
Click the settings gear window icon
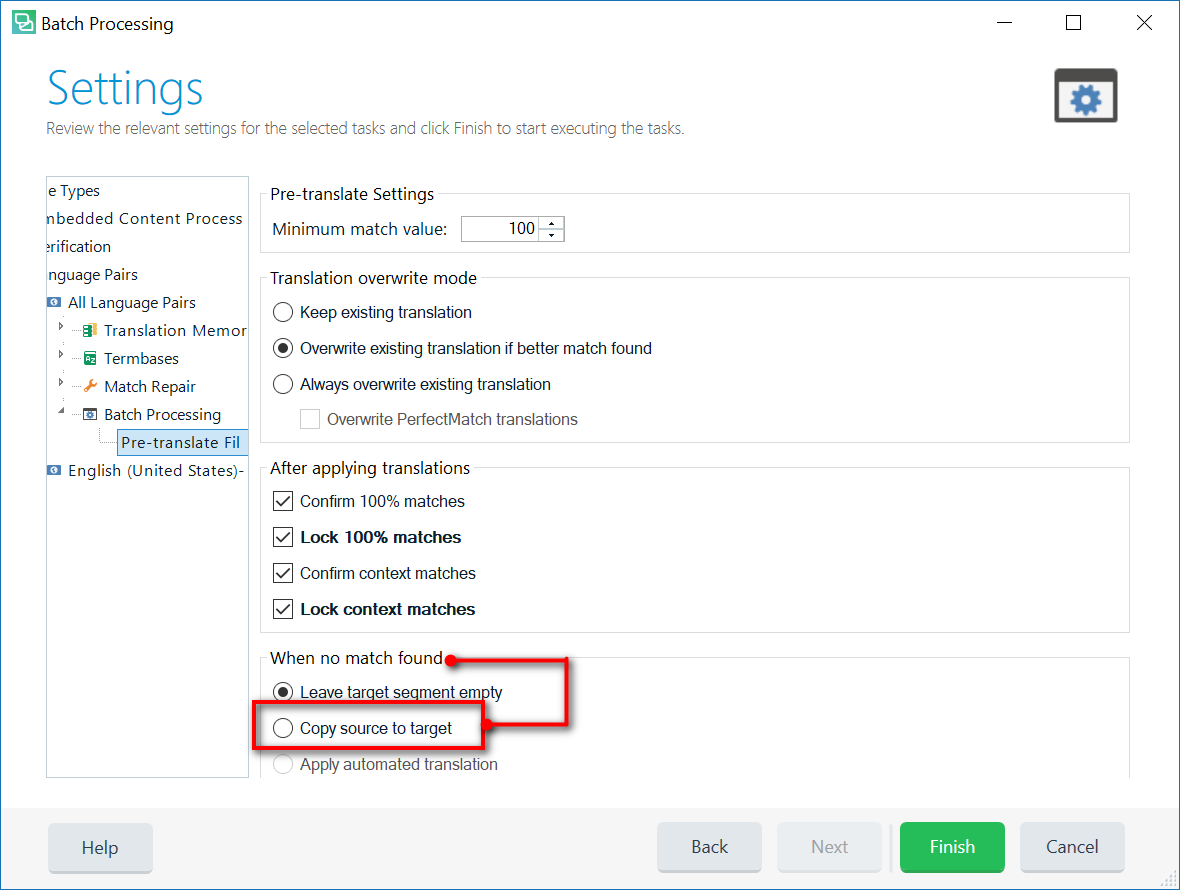point(1085,96)
